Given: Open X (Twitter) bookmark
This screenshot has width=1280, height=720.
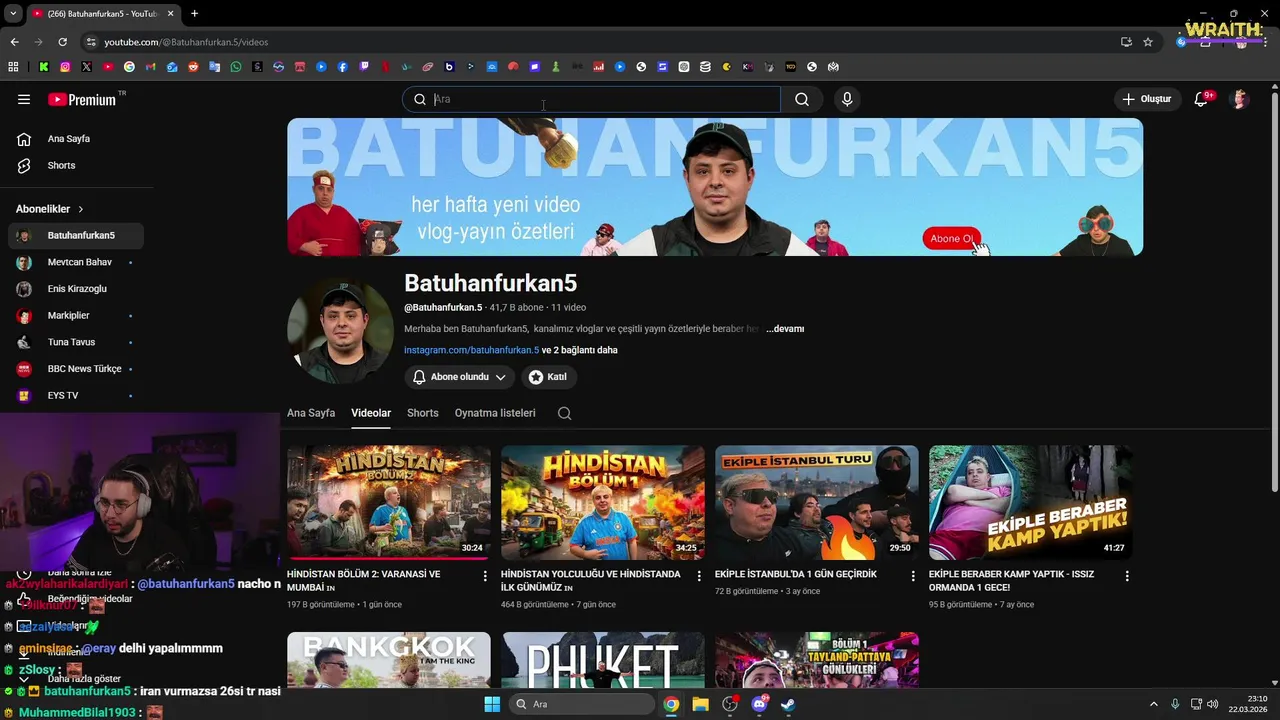Looking at the screenshot, I should [86, 67].
